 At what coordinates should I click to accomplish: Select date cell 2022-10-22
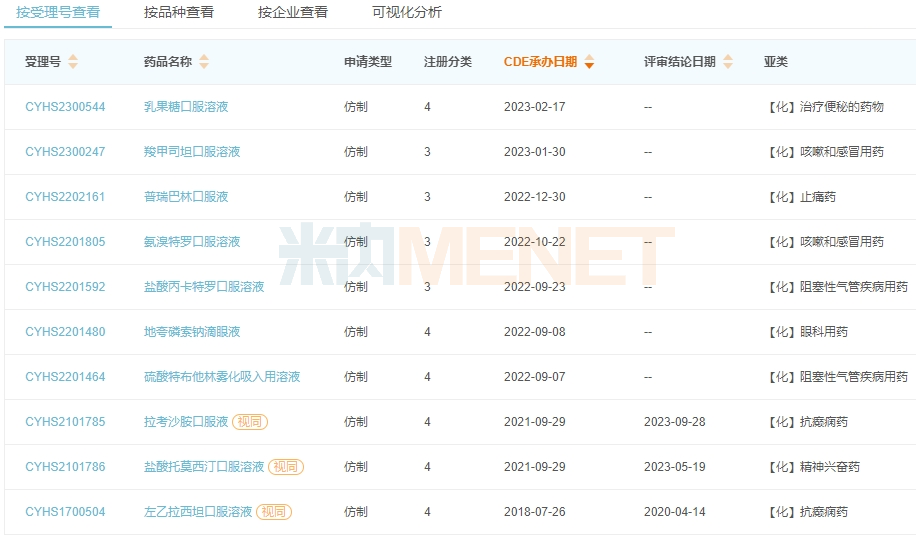point(535,242)
